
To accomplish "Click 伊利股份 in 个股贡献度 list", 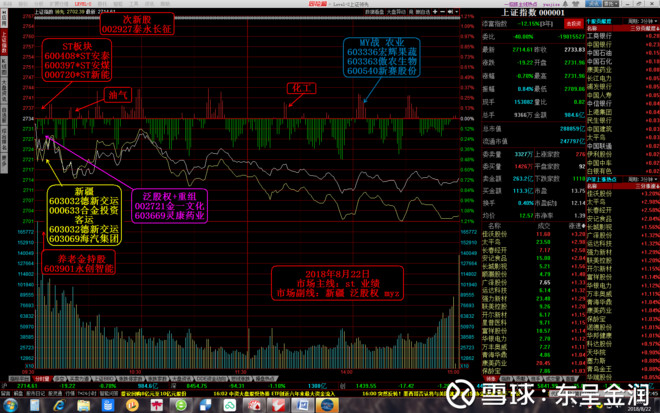I will [x=599, y=154].
